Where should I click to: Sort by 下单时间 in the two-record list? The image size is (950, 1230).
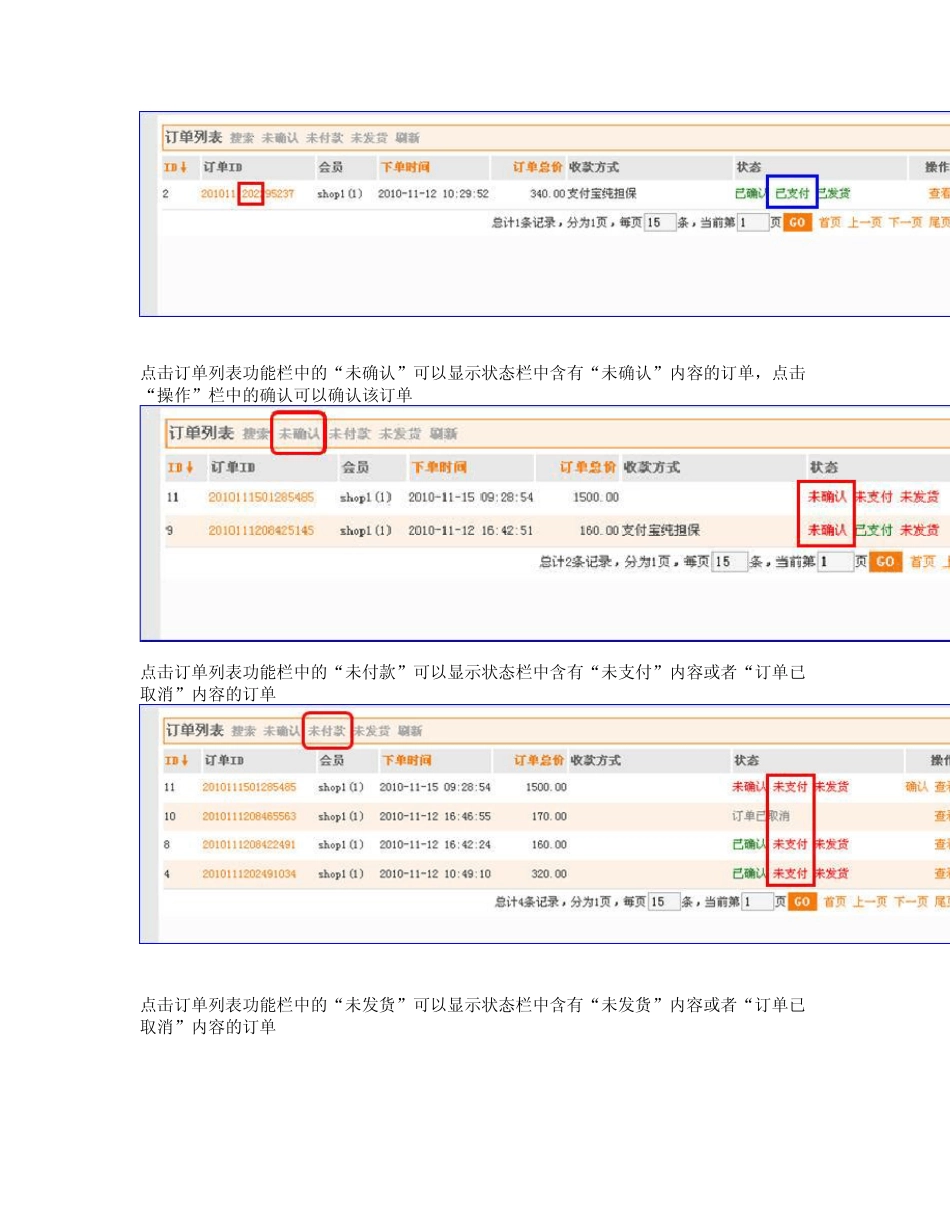pyautogui.click(x=439, y=467)
